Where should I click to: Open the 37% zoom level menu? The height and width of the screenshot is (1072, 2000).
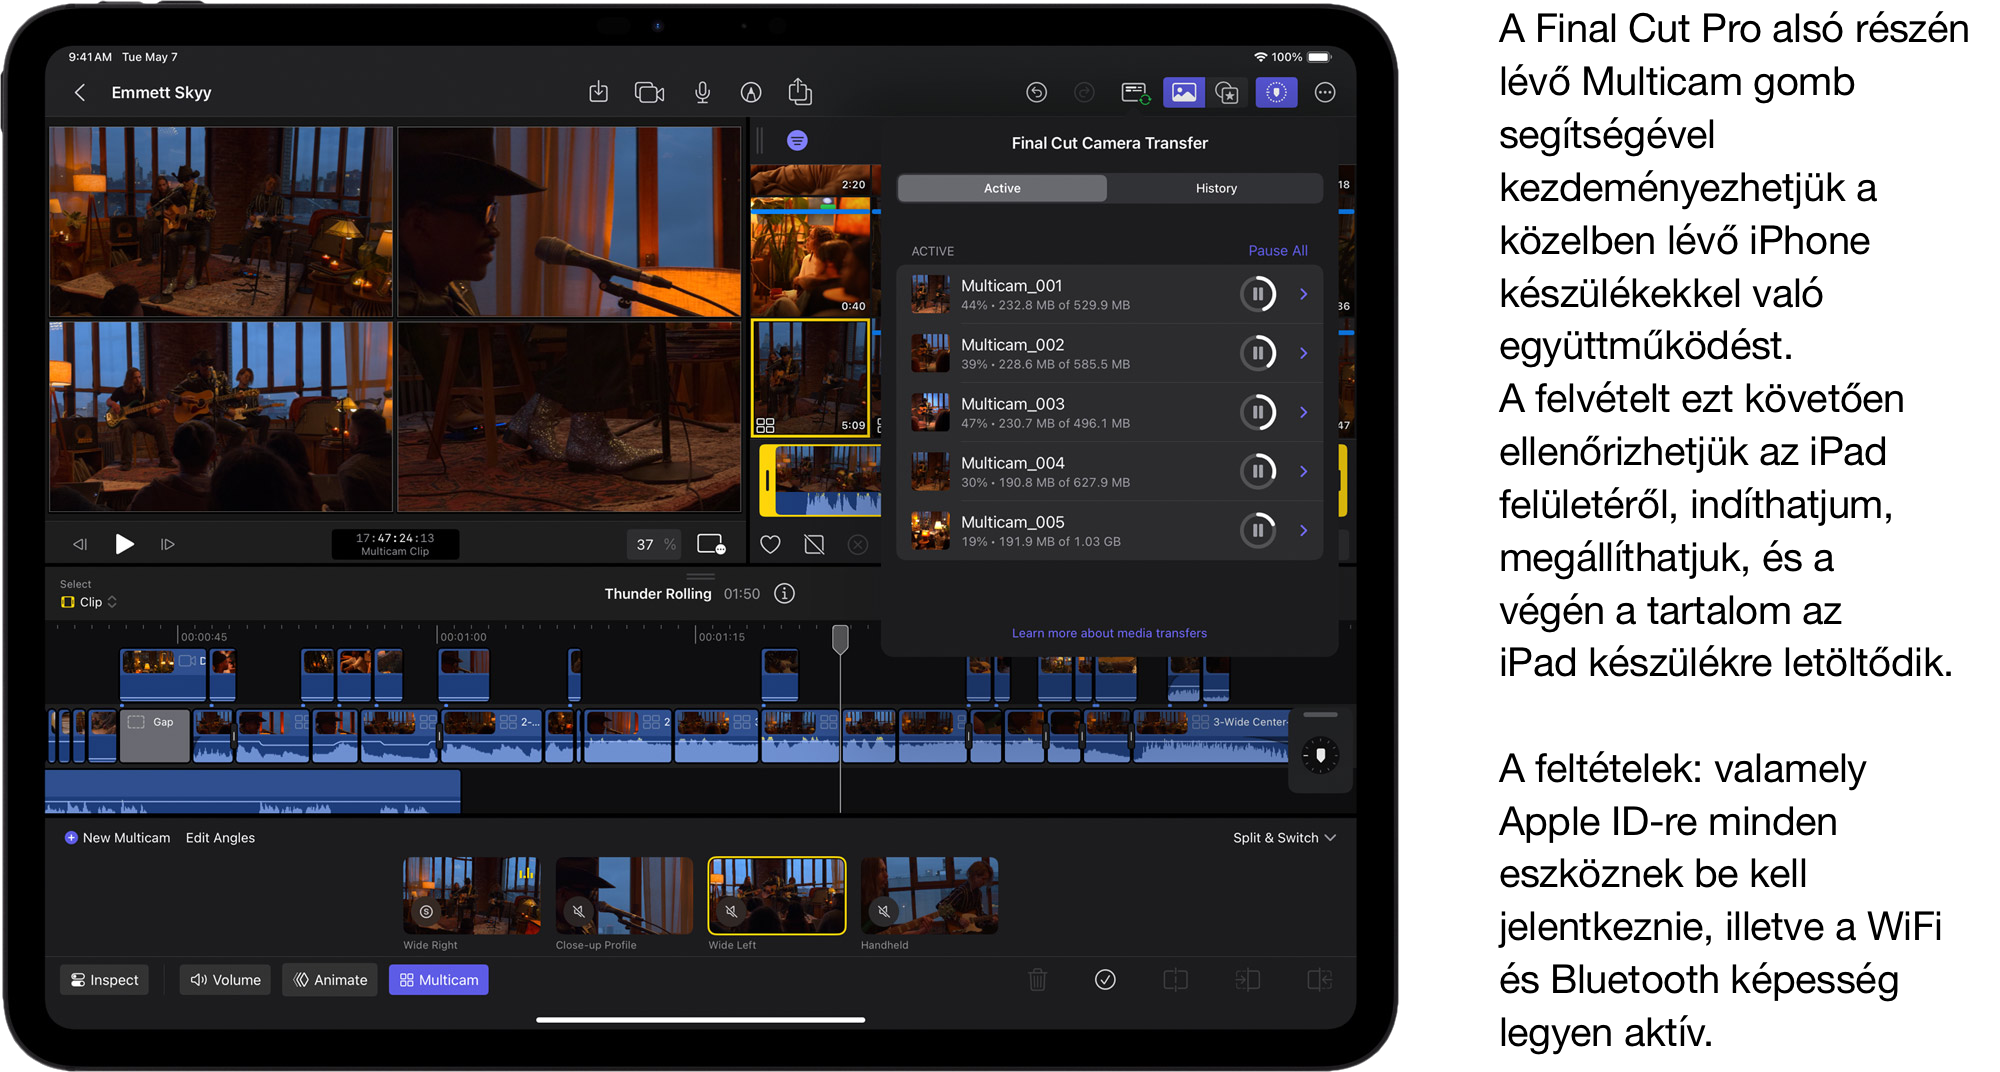pyautogui.click(x=655, y=544)
